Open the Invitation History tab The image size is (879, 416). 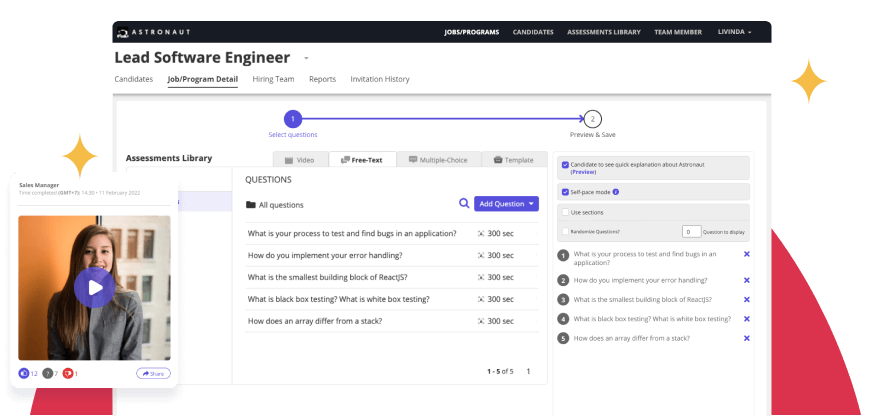(380, 79)
